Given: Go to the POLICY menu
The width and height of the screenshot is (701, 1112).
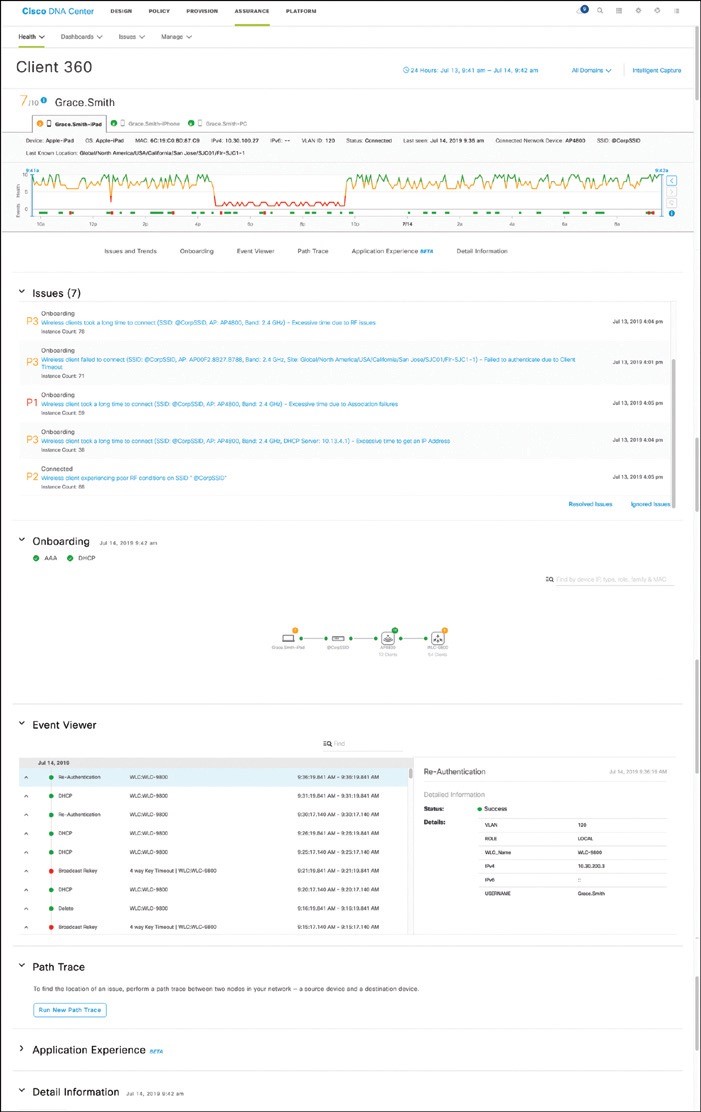Looking at the screenshot, I should [160, 11].
